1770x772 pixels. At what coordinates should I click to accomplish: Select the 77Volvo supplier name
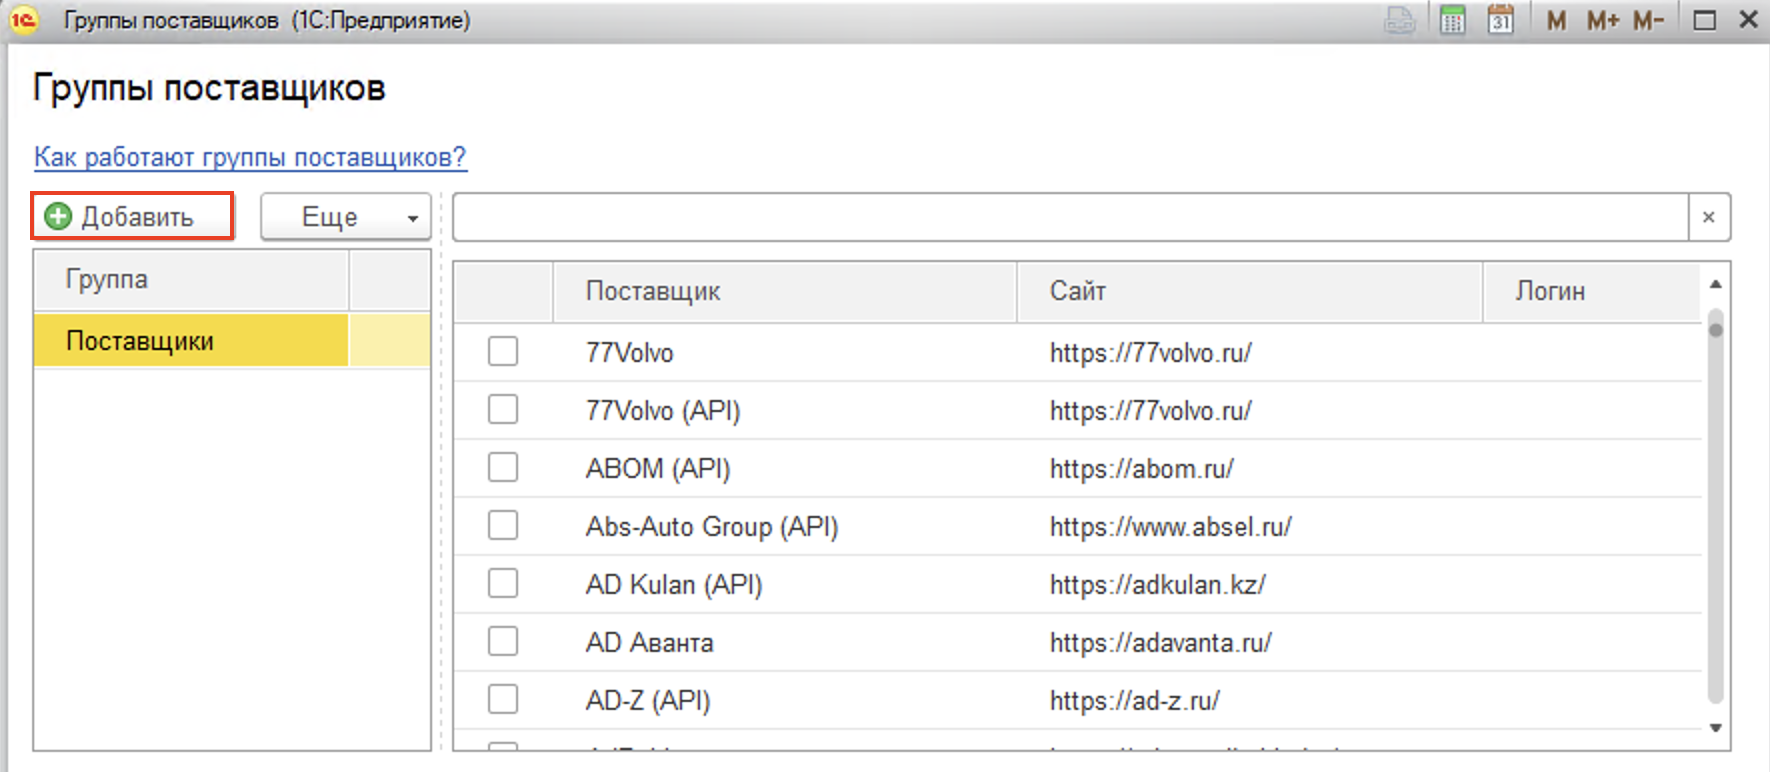click(630, 353)
